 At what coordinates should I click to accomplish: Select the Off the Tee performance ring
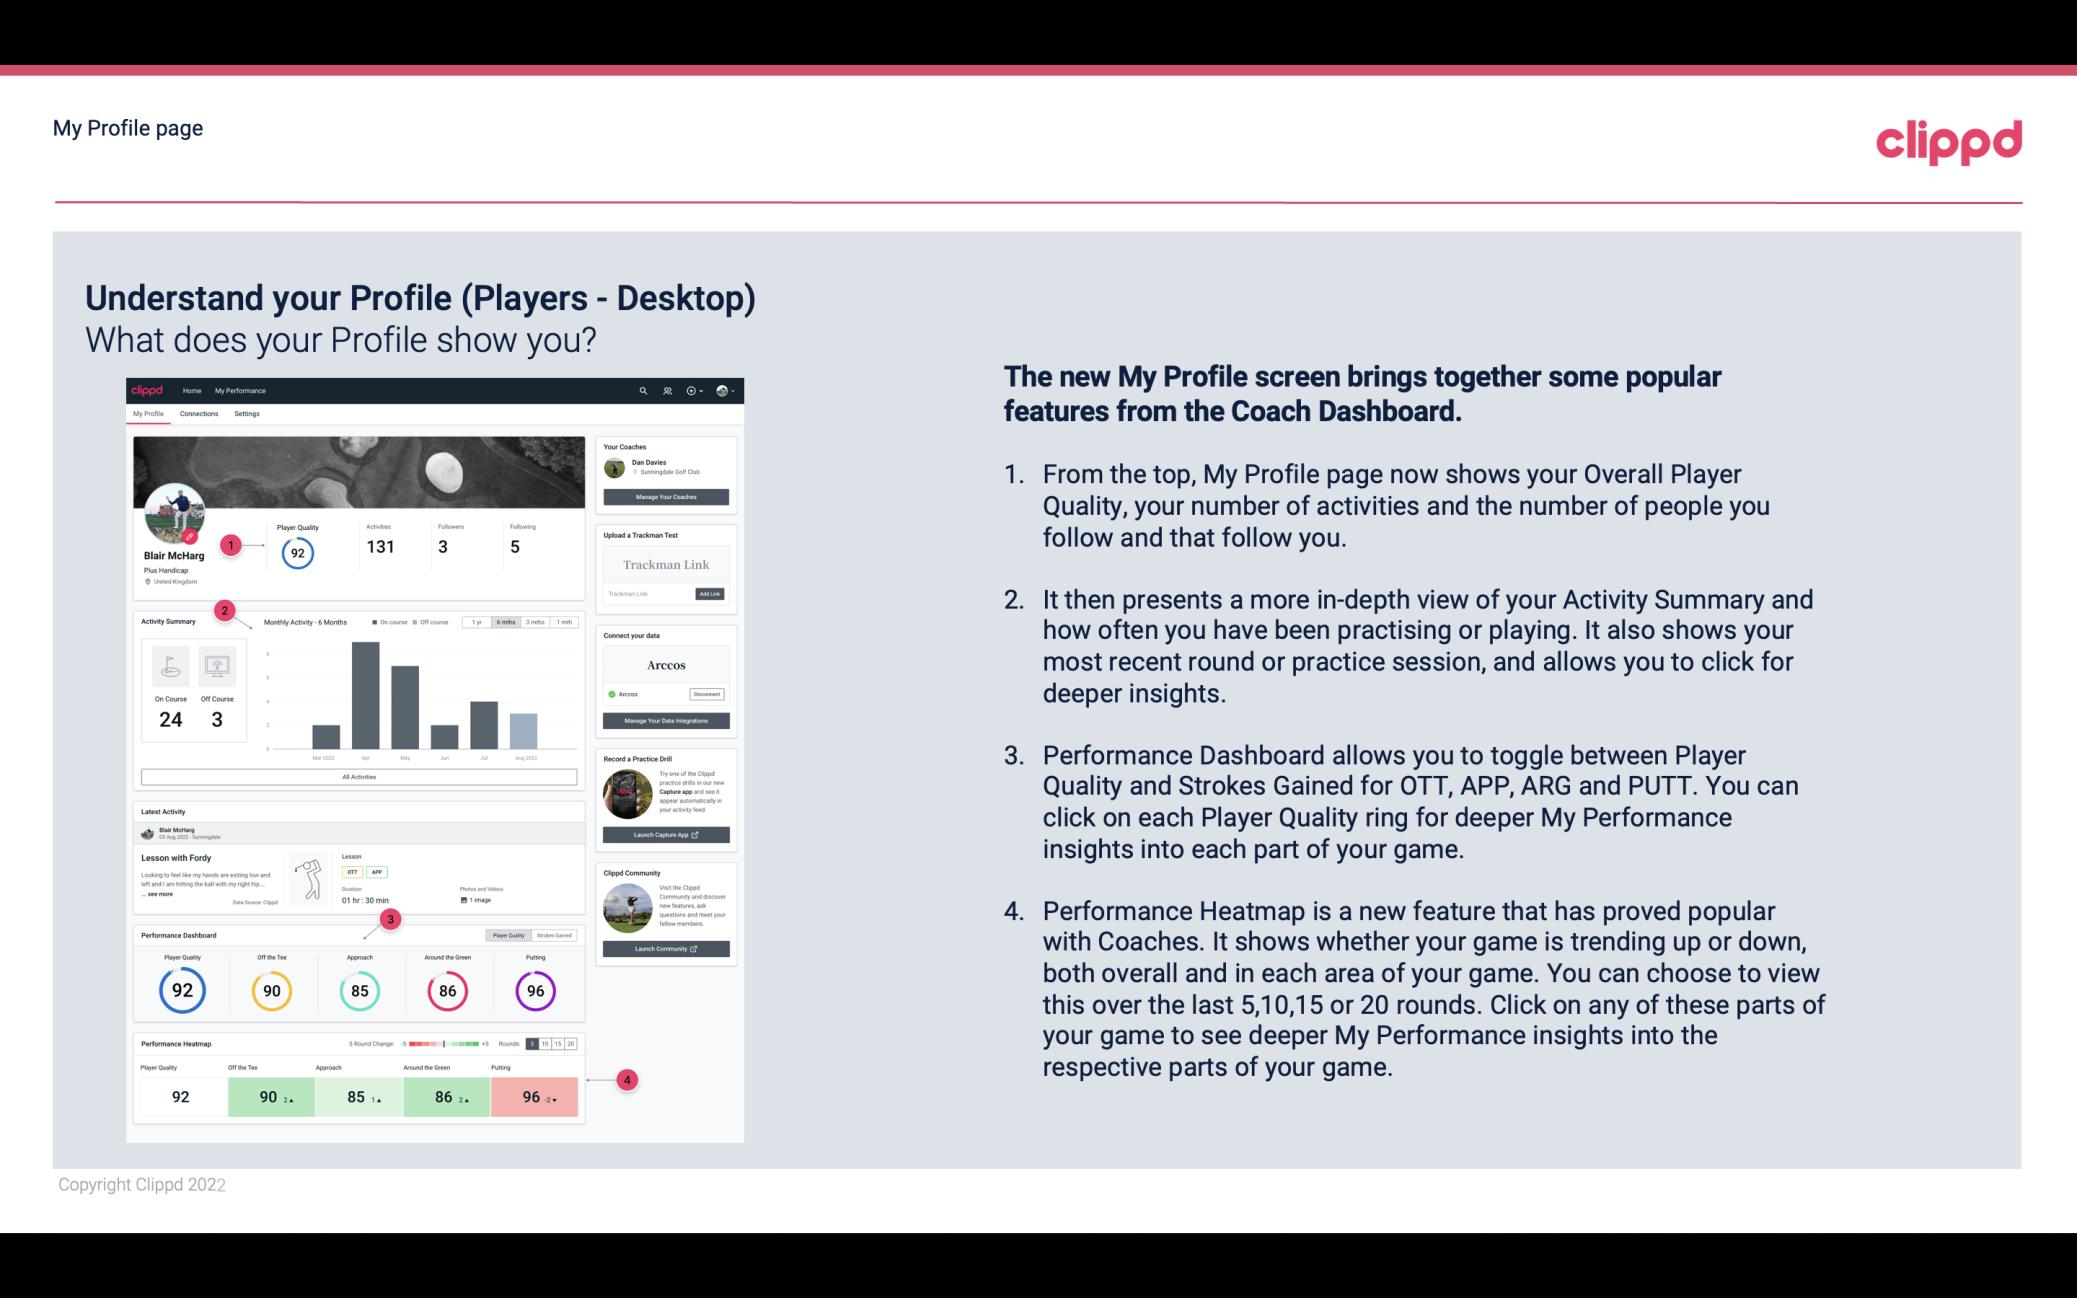[x=271, y=990]
